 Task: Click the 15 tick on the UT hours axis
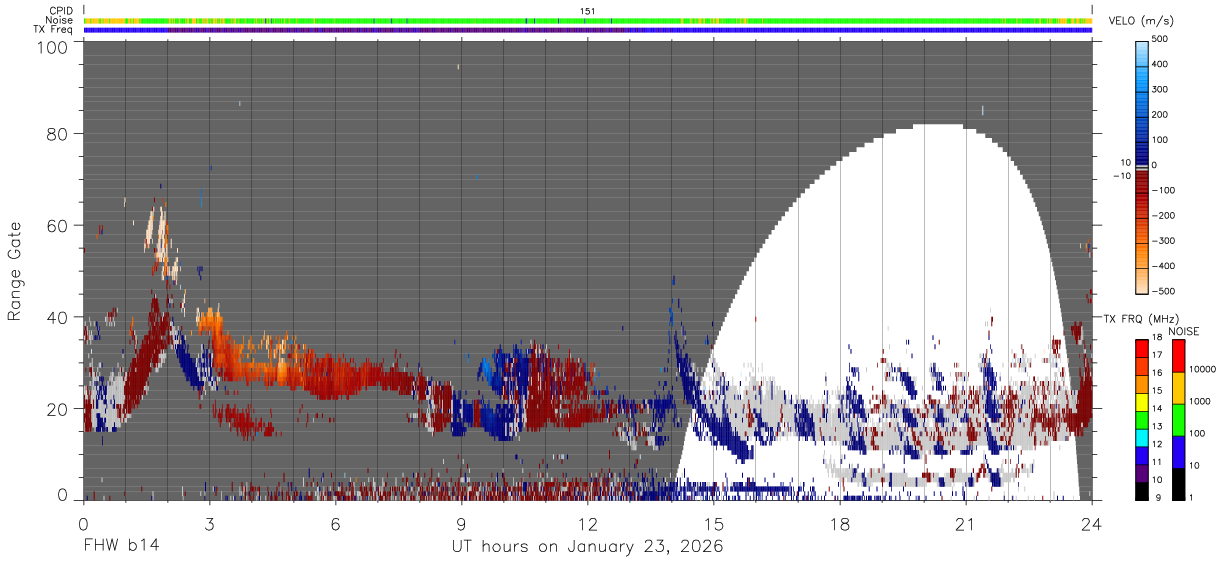point(714,524)
